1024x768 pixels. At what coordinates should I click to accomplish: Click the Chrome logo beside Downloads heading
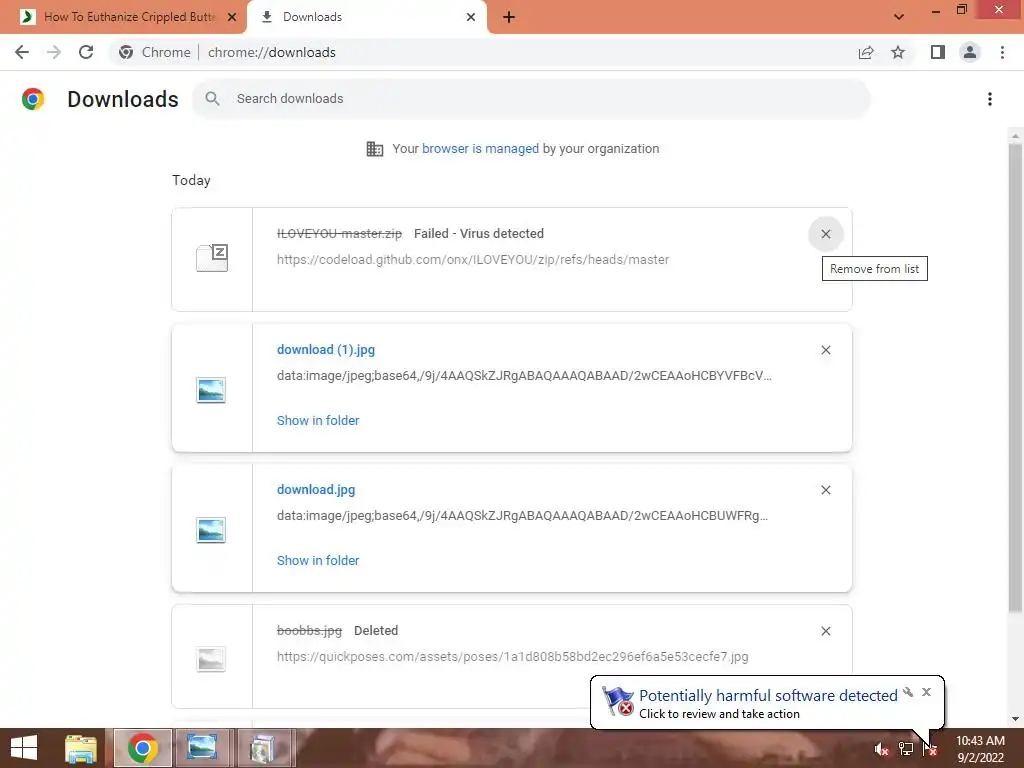pyautogui.click(x=33, y=99)
